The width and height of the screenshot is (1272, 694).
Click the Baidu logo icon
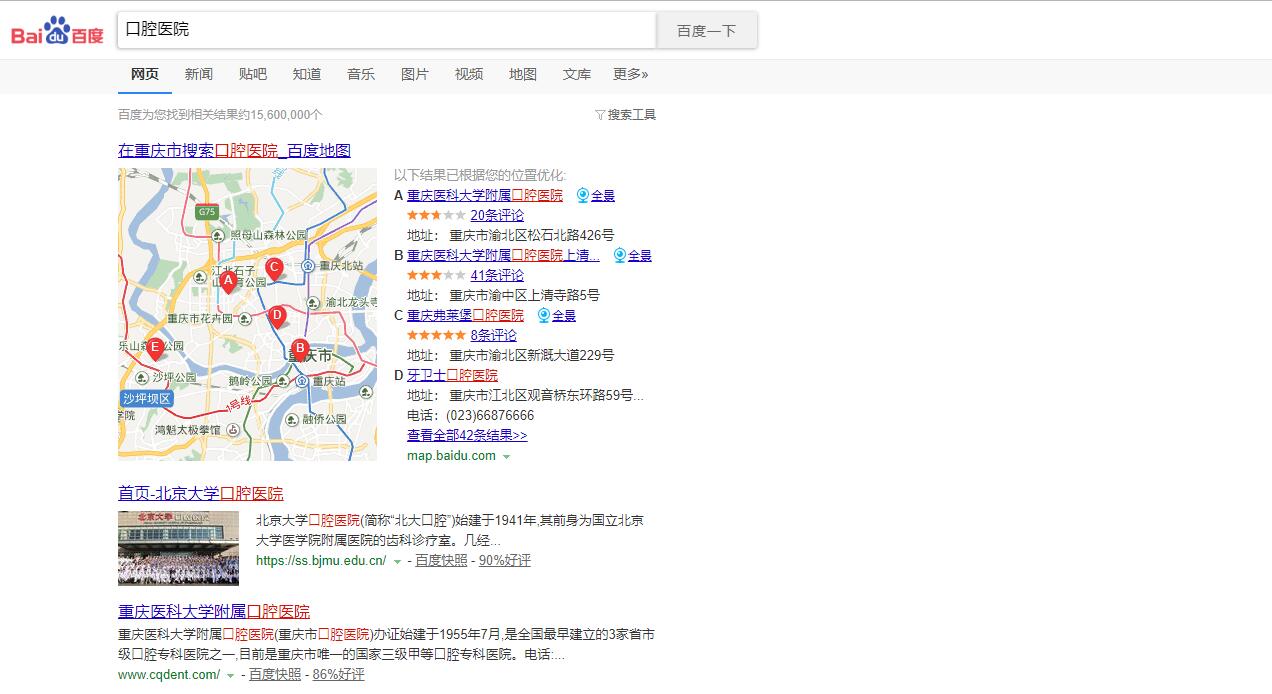[x=57, y=30]
